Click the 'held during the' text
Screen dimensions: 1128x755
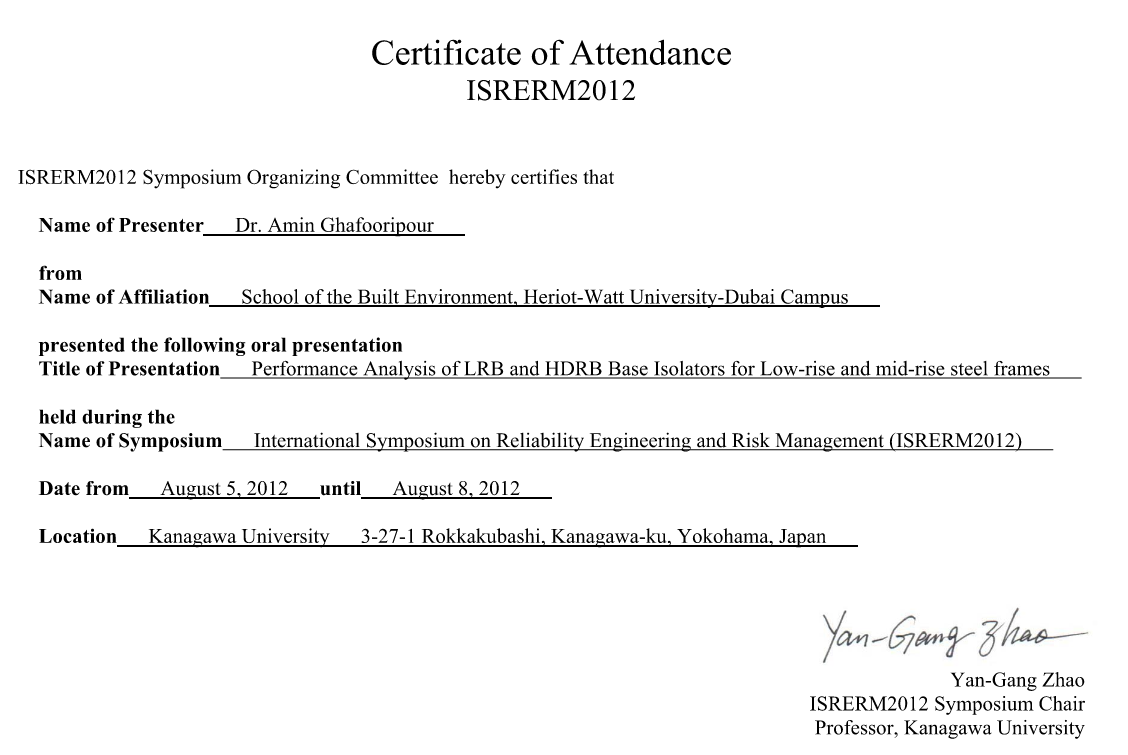pos(106,417)
